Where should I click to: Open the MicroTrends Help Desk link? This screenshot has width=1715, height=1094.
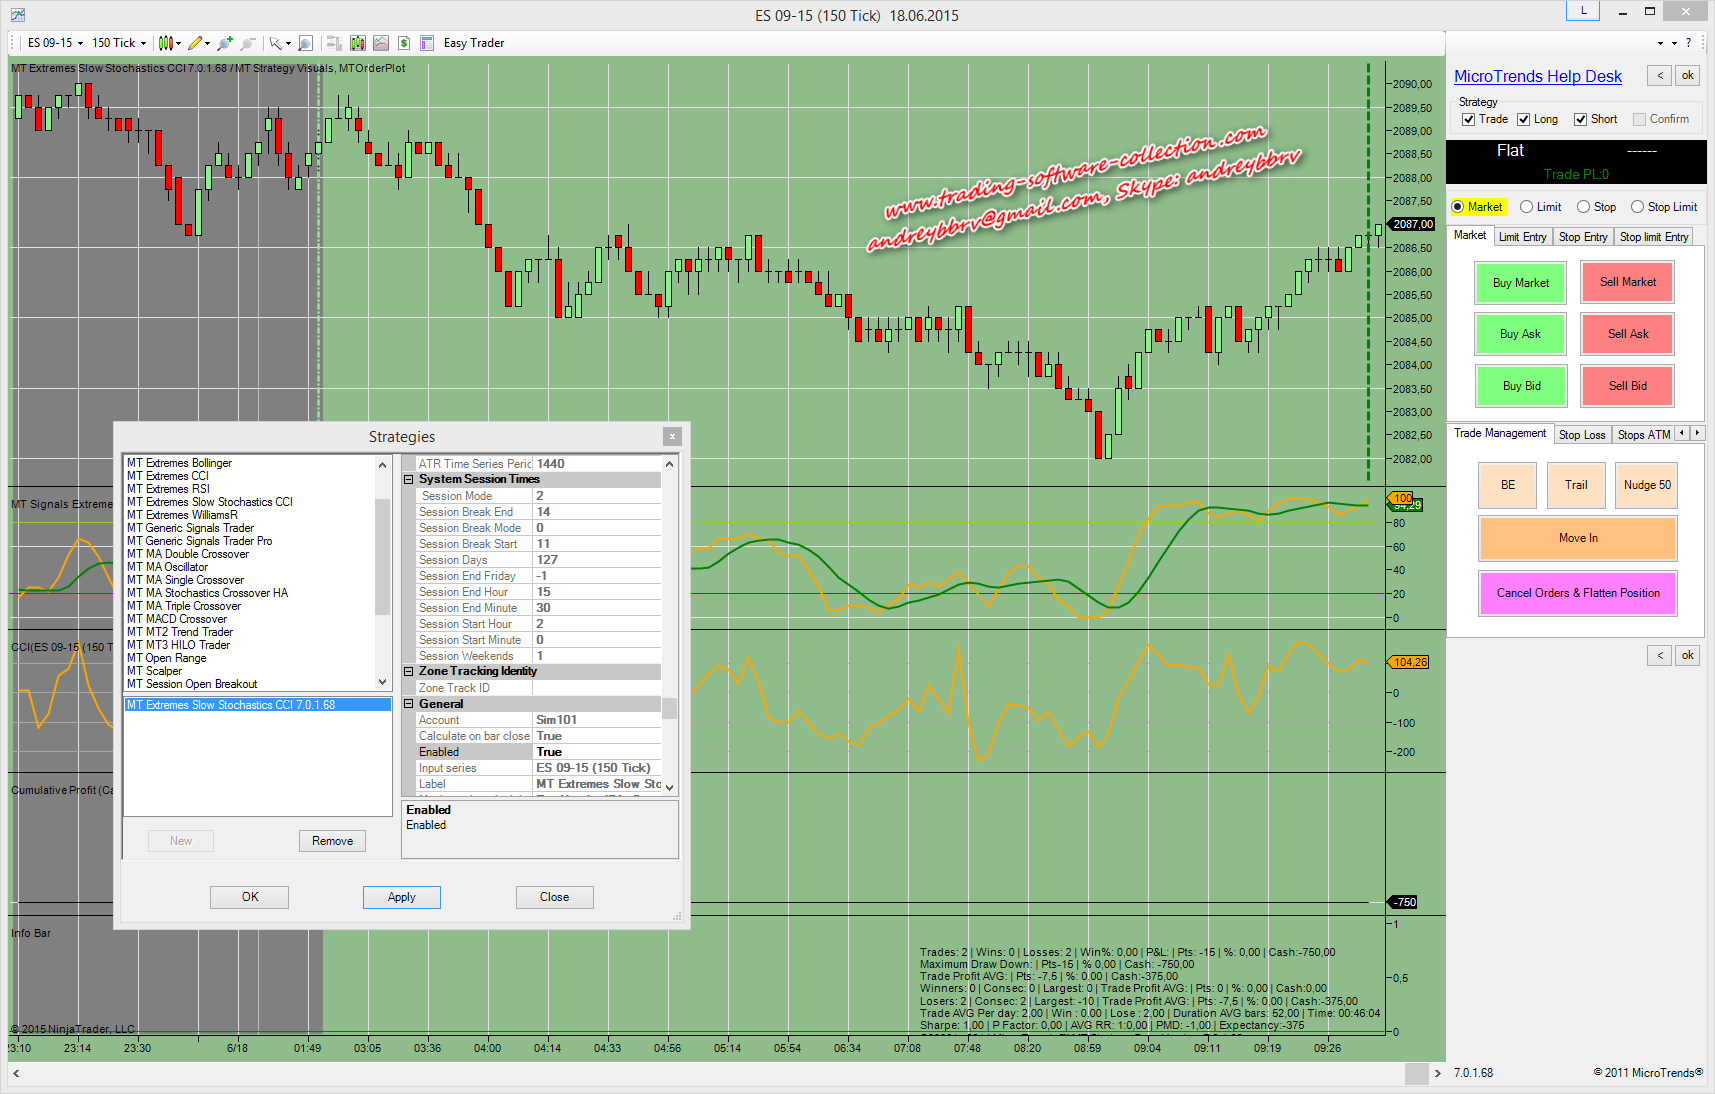pos(1537,77)
